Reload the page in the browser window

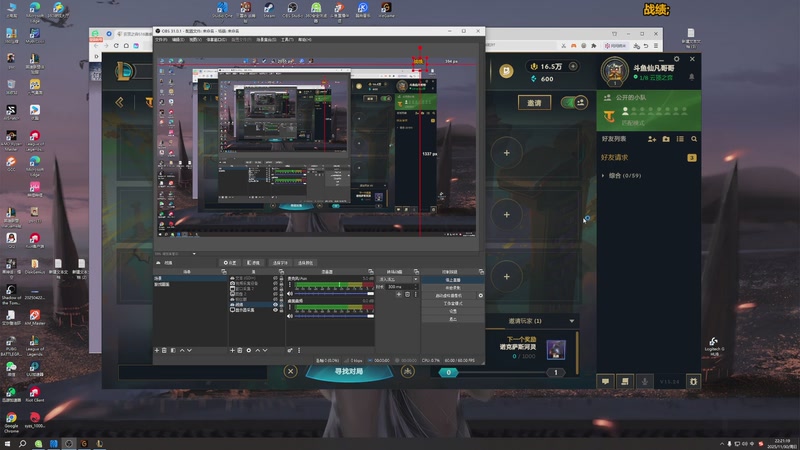pos(116,45)
